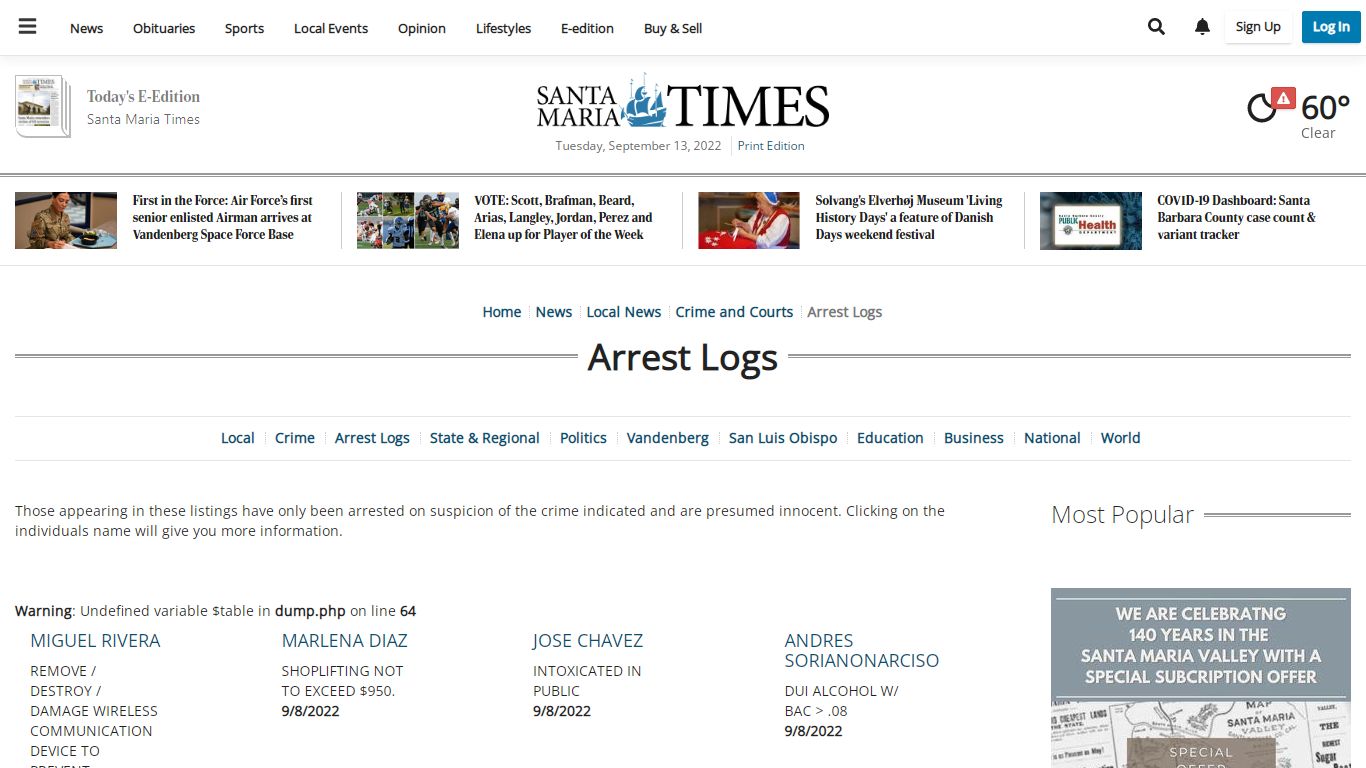Select the World section tab
Screen dimensions: 1366x768
1121,438
